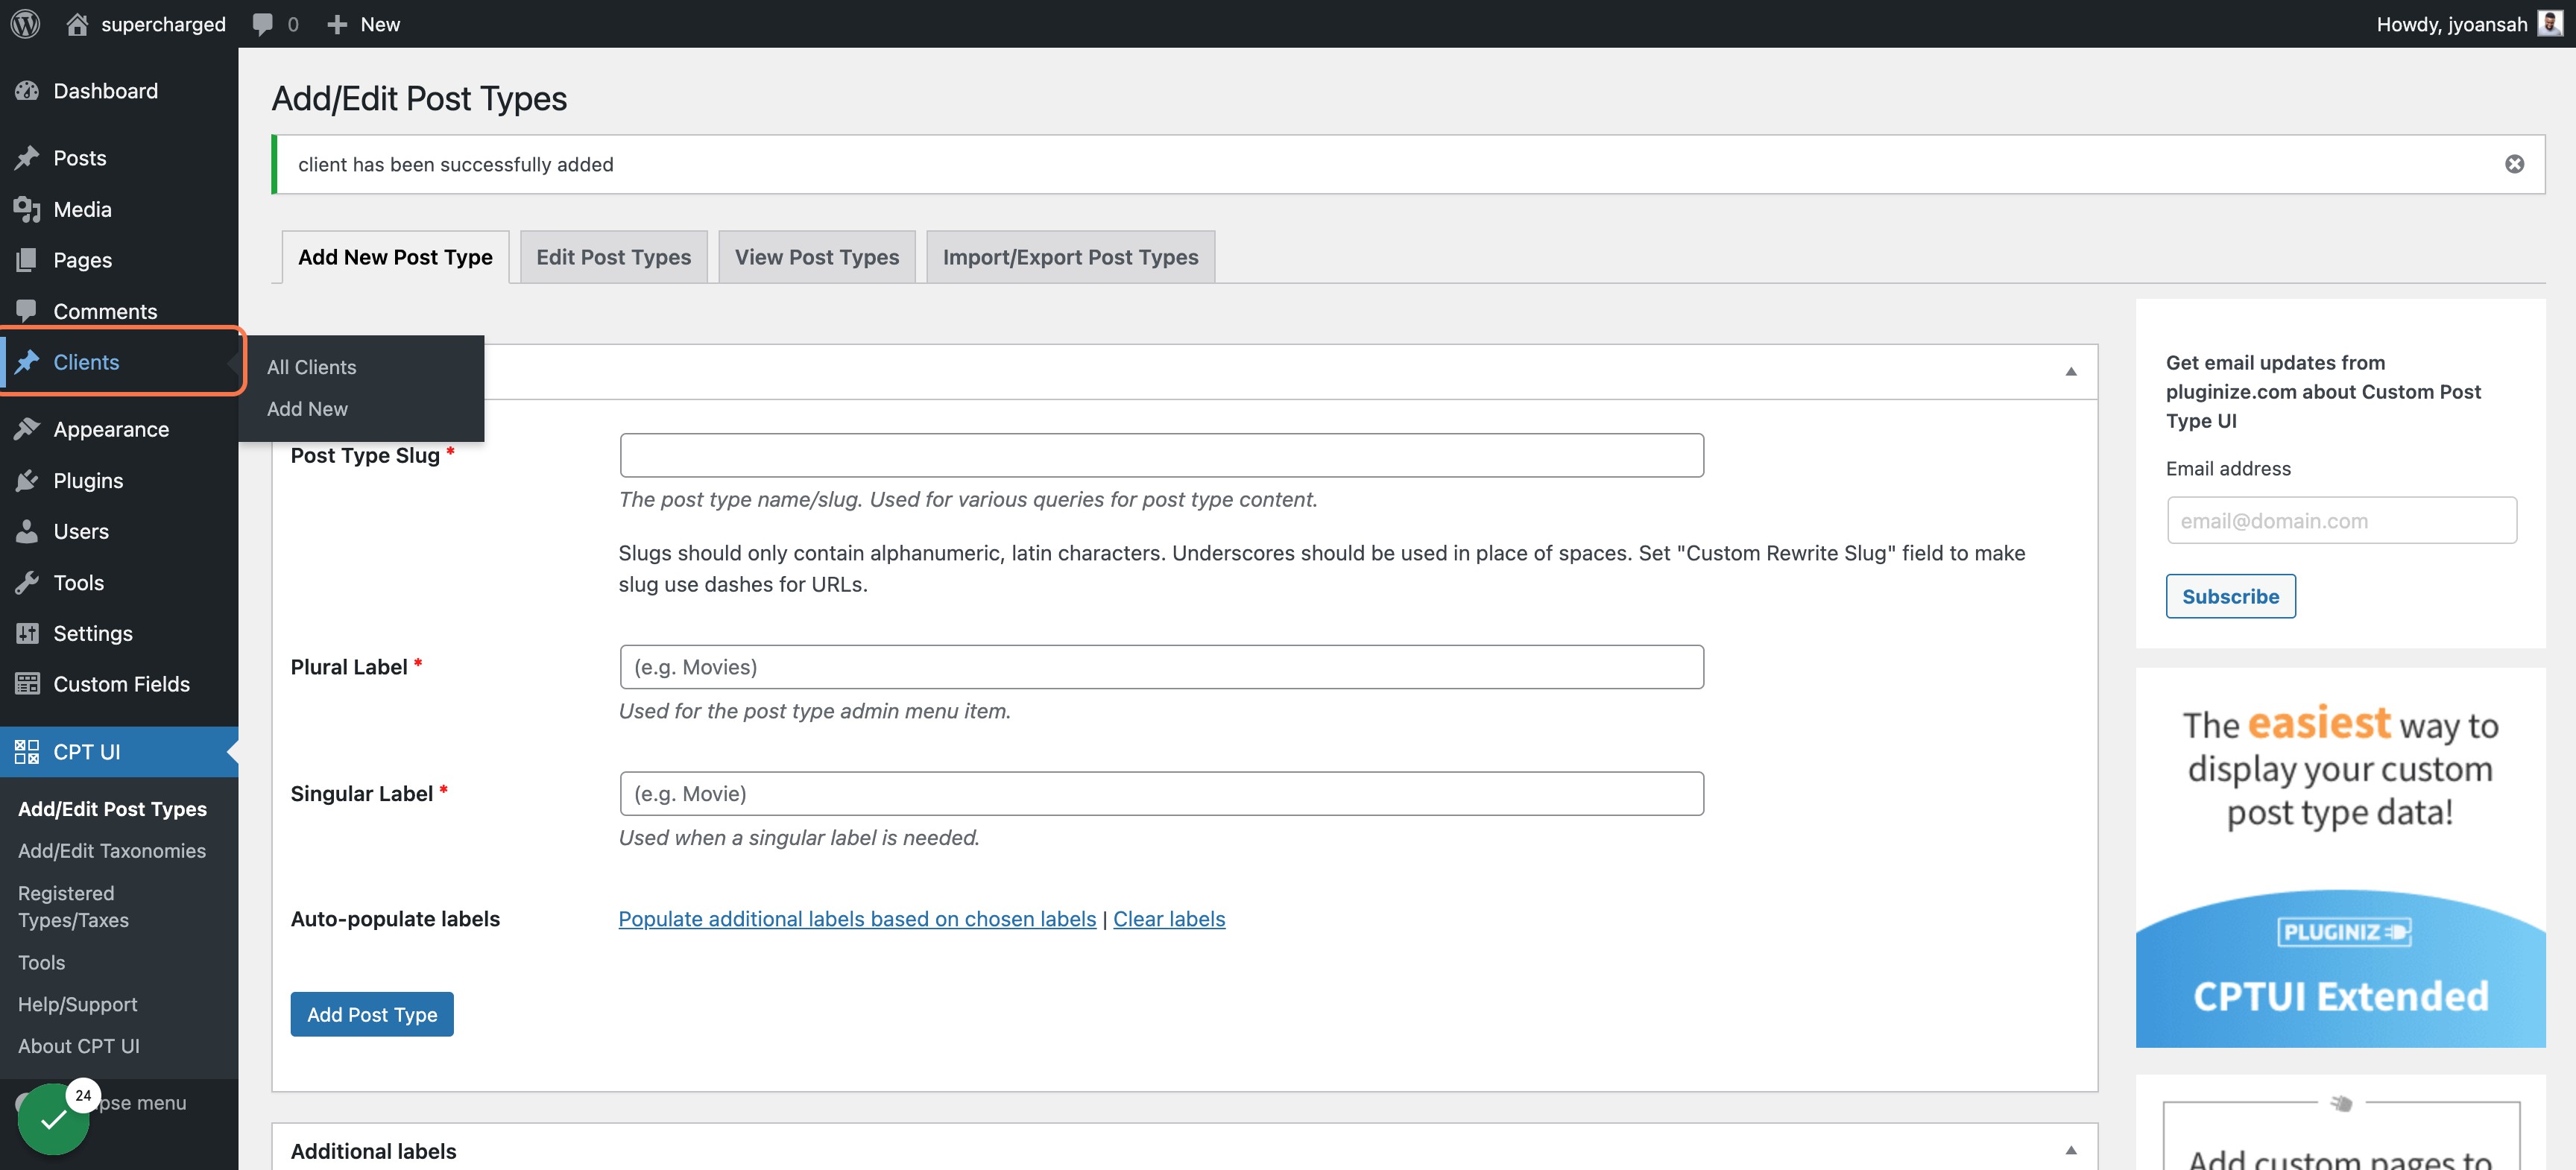Click the Appearance paintbrush icon
Image resolution: width=2576 pixels, height=1170 pixels.
pos(27,429)
